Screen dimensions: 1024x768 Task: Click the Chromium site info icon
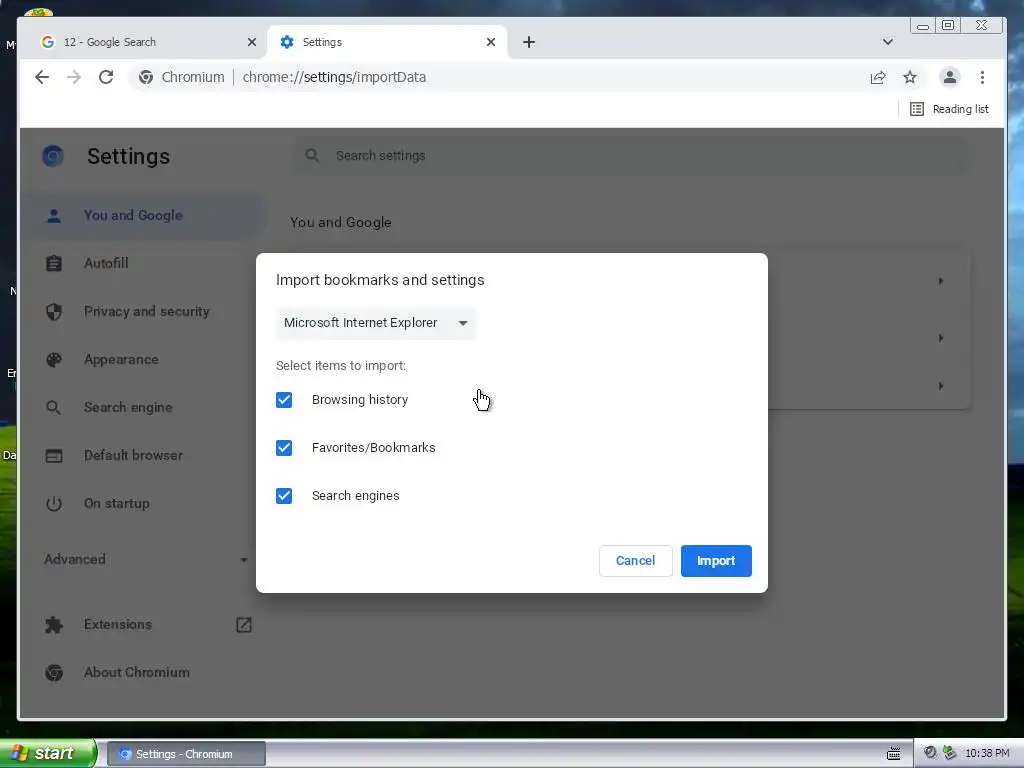pos(146,77)
